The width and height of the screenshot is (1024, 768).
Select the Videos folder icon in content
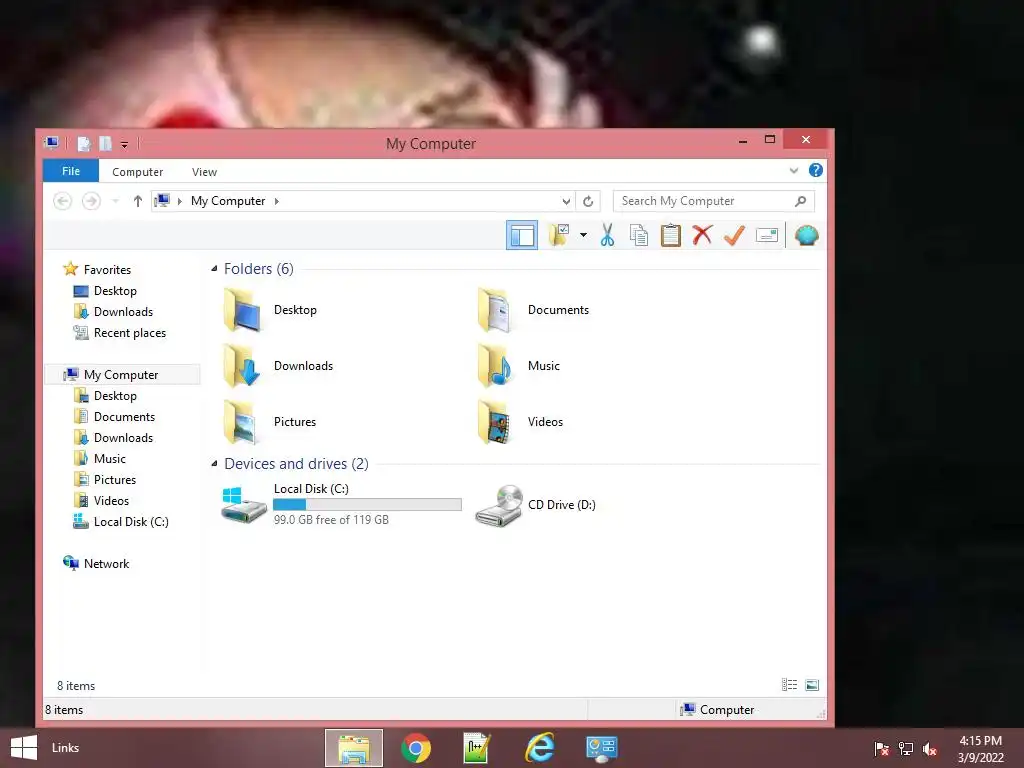(x=495, y=422)
